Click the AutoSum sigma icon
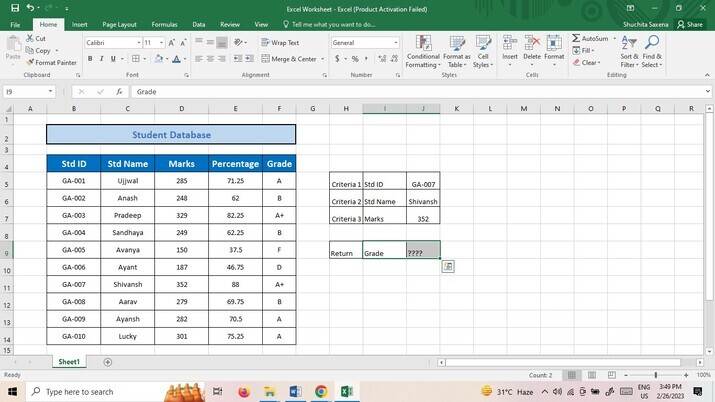 pyautogui.click(x=576, y=38)
